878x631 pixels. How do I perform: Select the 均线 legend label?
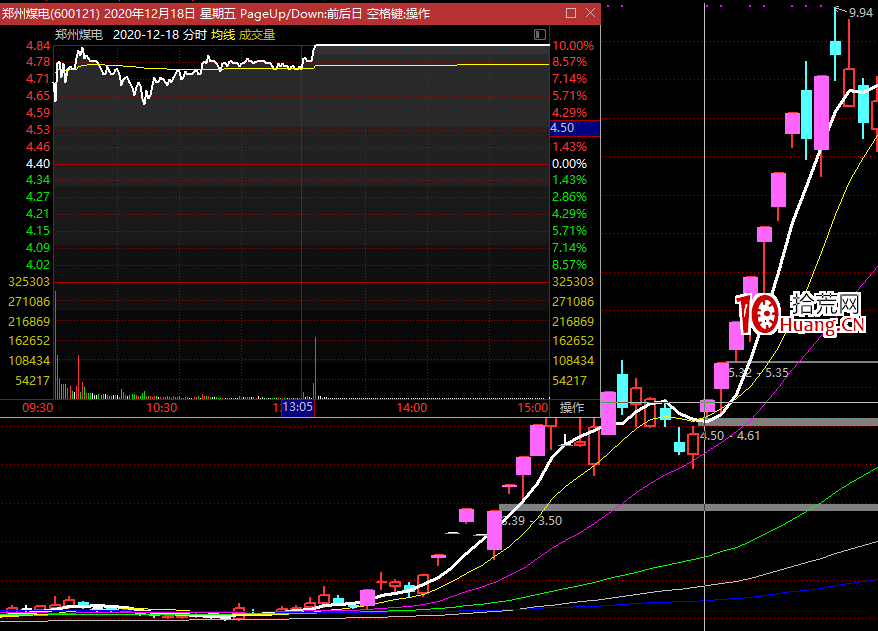tap(222, 34)
